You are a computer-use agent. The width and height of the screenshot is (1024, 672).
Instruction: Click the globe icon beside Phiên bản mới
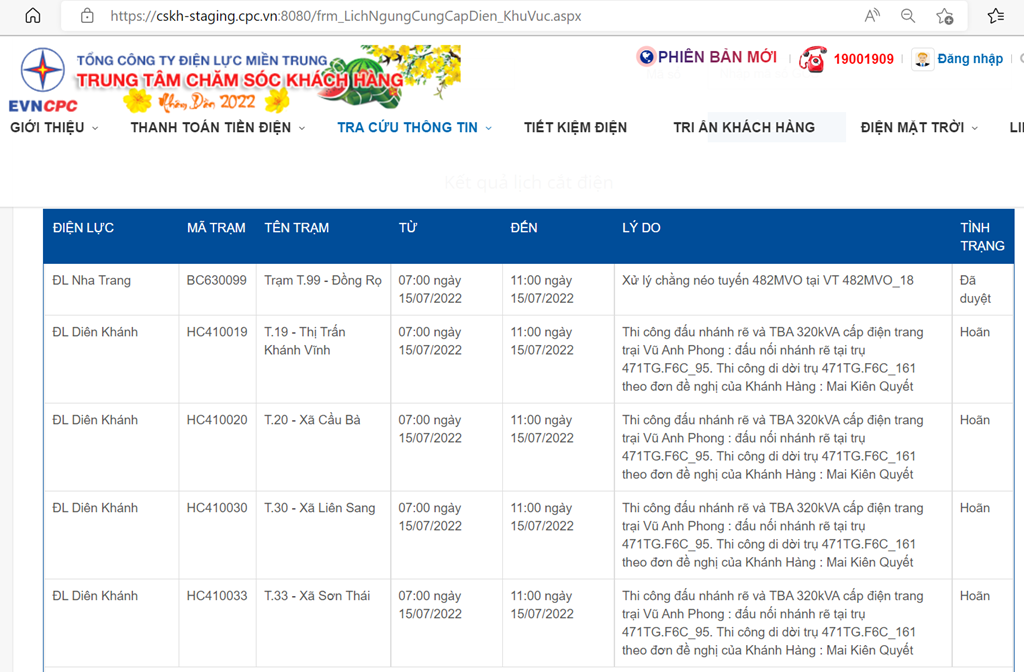tap(646, 57)
